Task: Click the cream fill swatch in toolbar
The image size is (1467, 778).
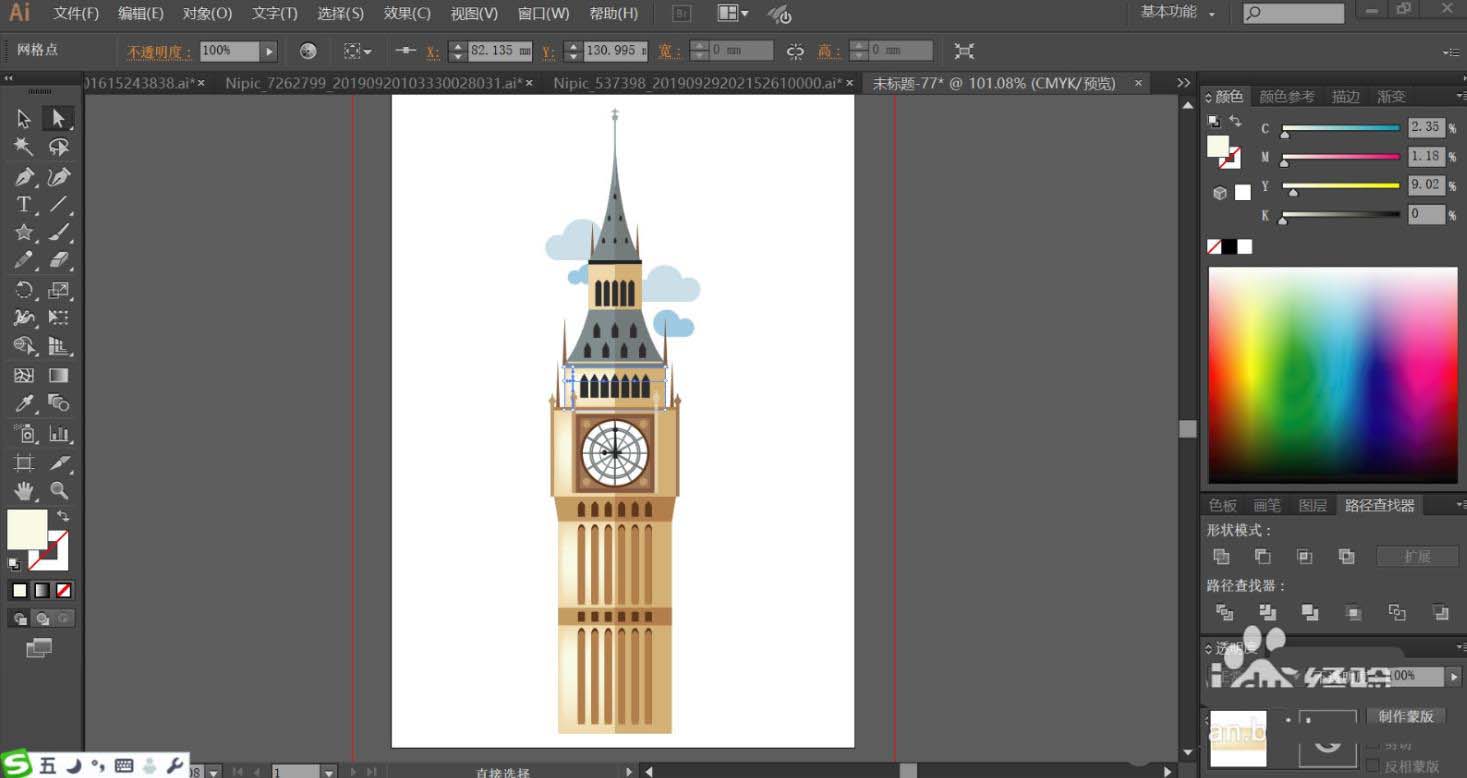Action: coord(27,530)
